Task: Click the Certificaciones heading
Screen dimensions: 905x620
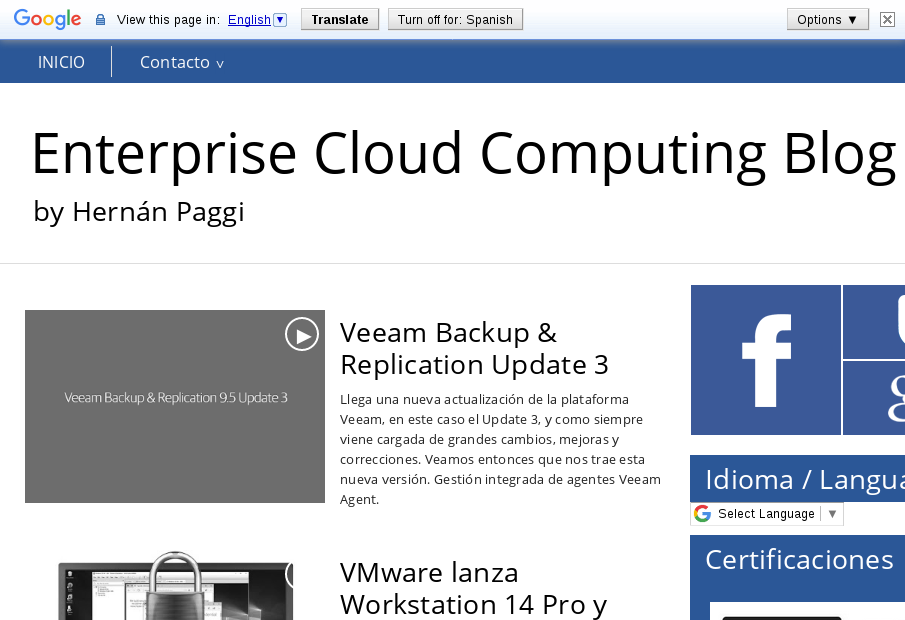Action: click(x=799, y=559)
